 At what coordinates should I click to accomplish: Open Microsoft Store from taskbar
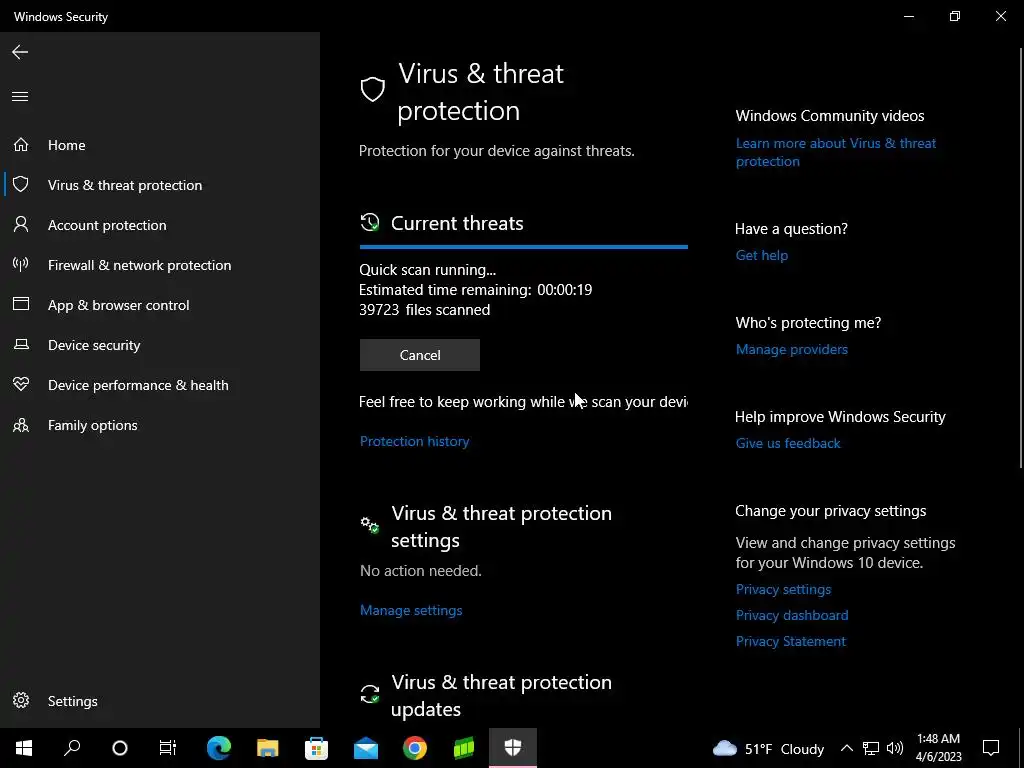pyautogui.click(x=317, y=748)
